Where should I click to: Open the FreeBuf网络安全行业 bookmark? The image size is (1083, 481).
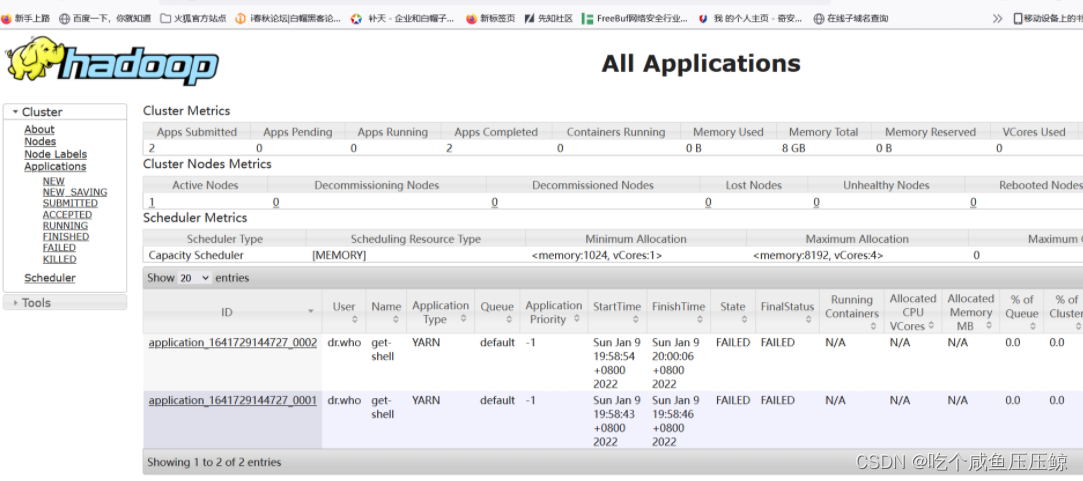634,18
